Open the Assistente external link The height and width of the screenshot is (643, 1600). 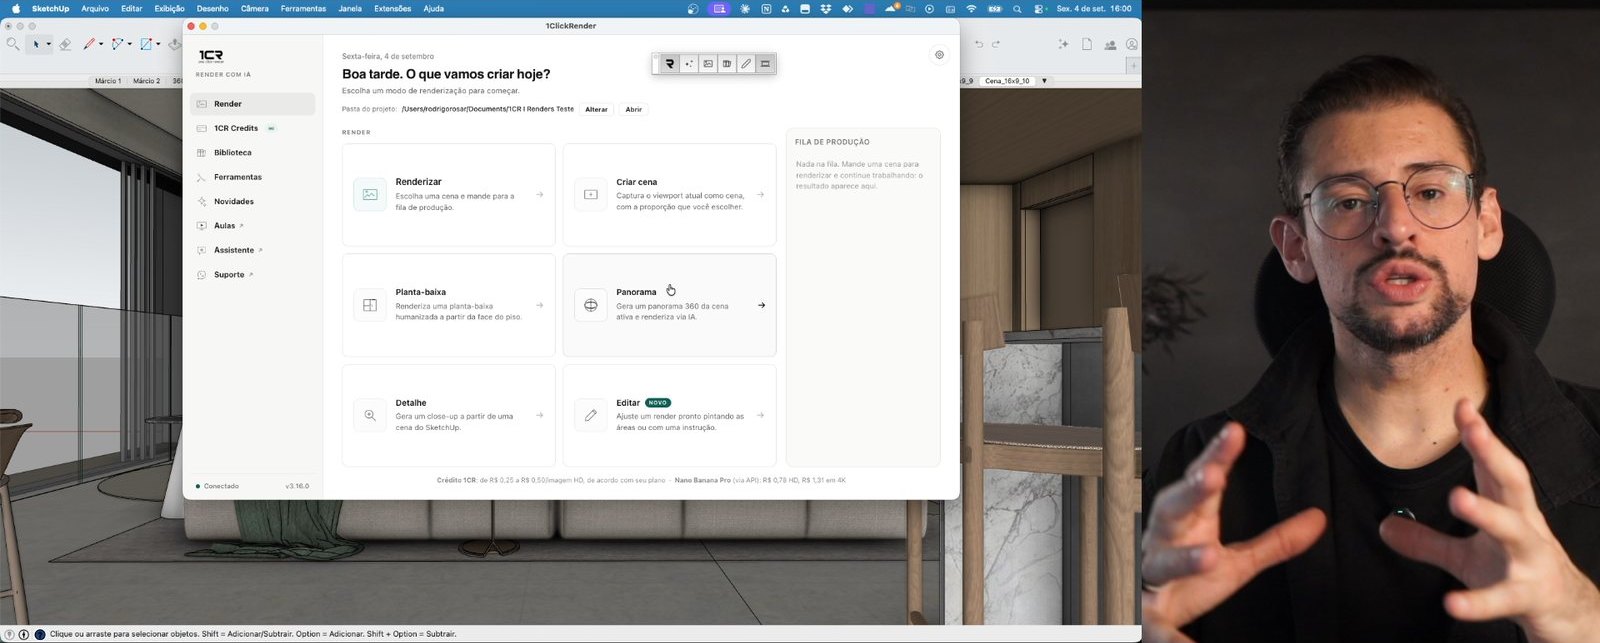coord(252,250)
